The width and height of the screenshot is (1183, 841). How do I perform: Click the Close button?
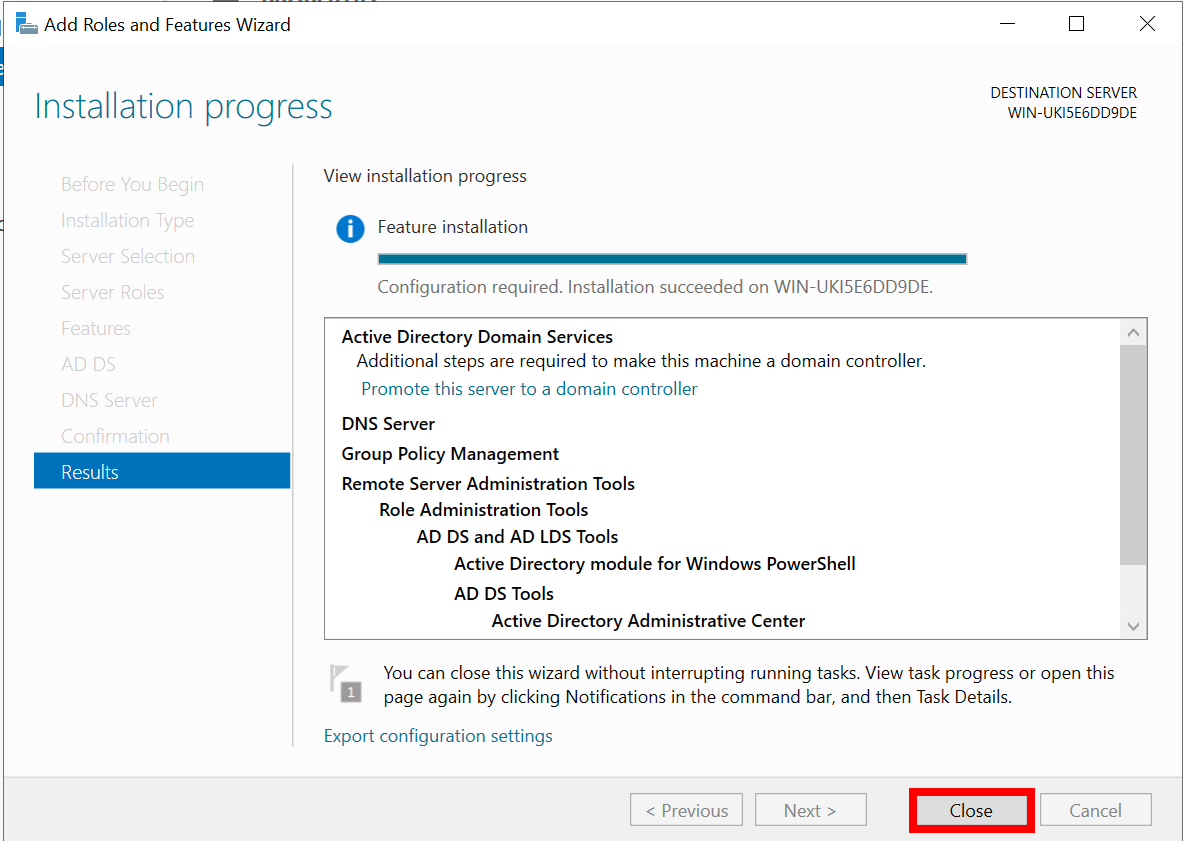tap(971, 811)
